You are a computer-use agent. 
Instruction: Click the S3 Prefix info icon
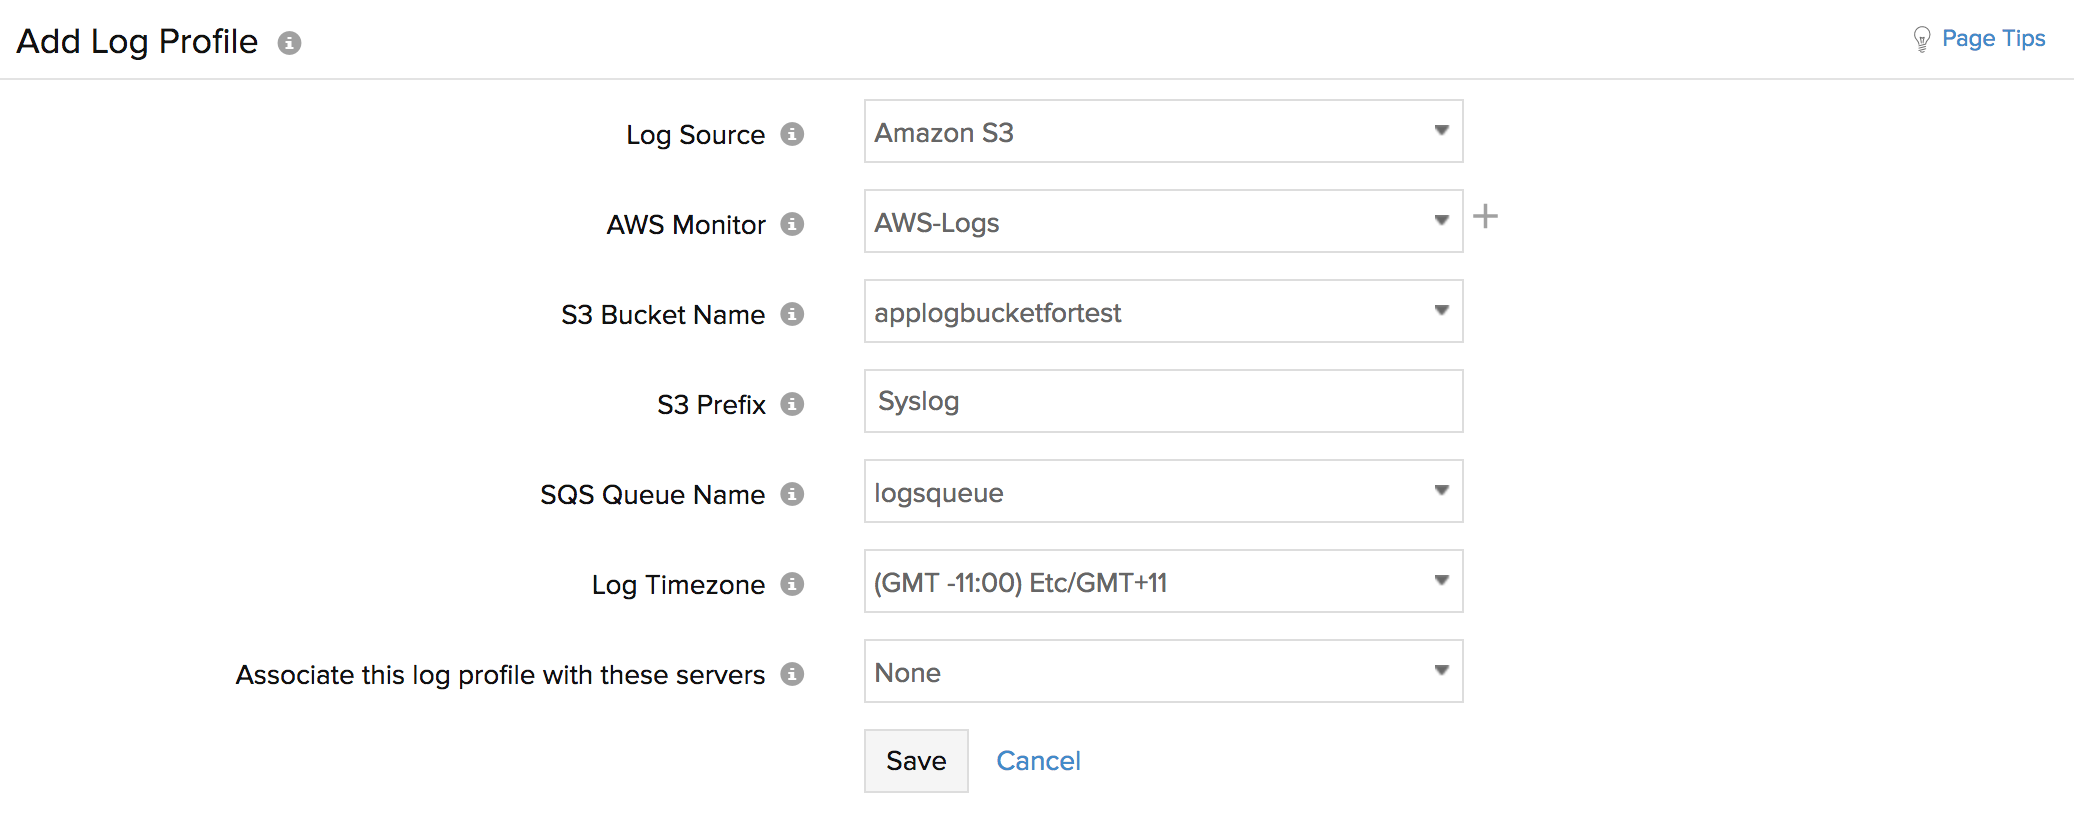click(792, 404)
